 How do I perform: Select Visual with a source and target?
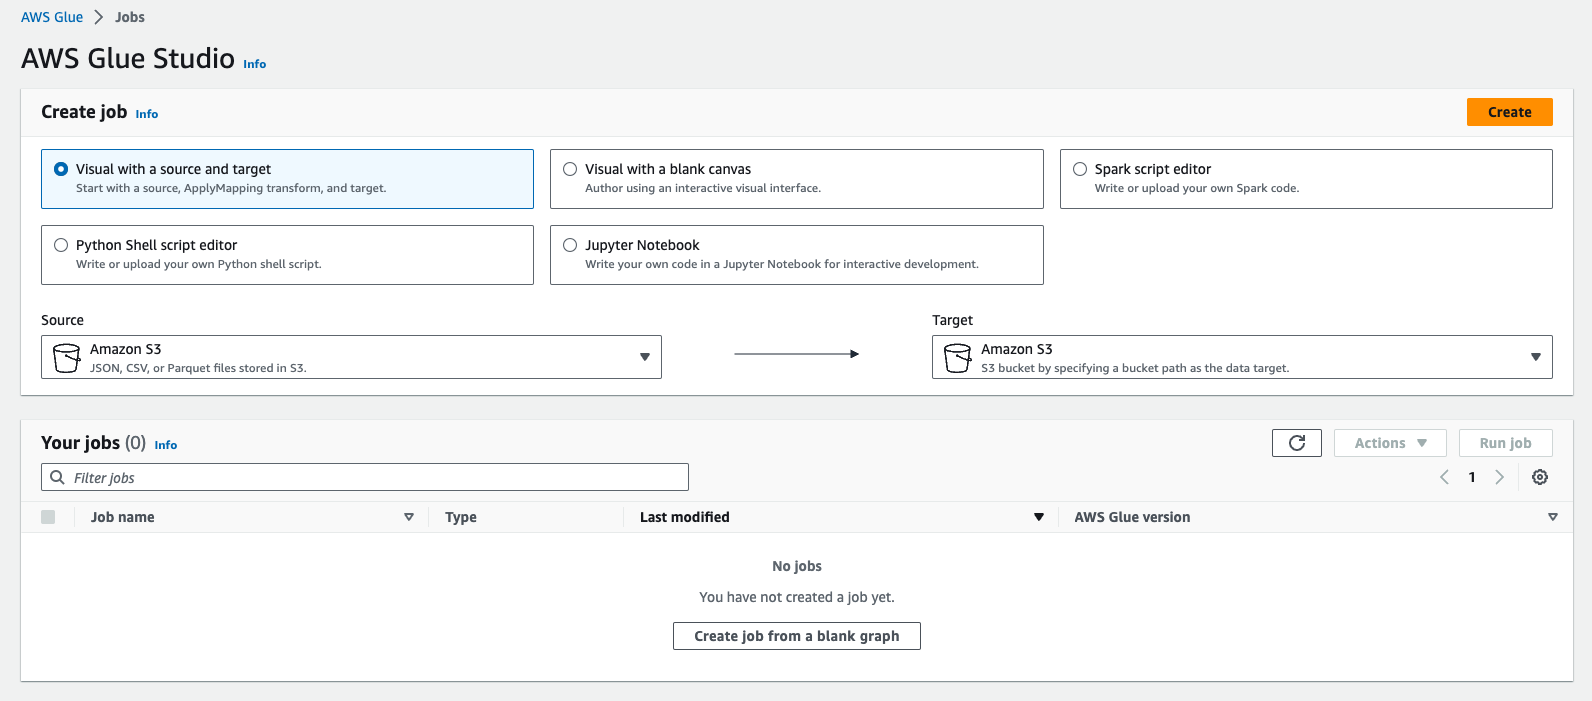coord(287,179)
